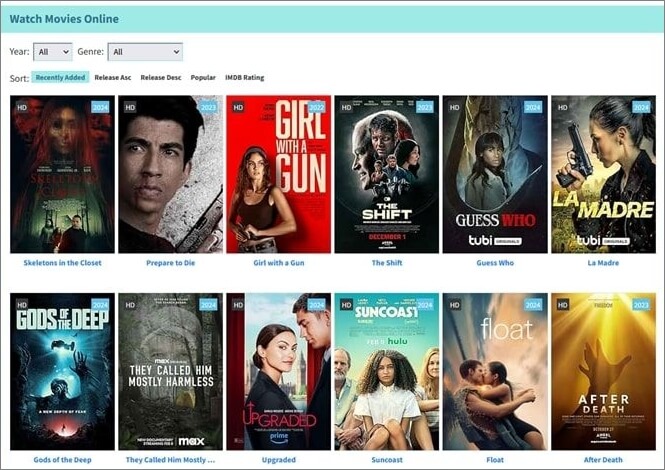
Task: Click the Guess Who title link
Action: (494, 263)
